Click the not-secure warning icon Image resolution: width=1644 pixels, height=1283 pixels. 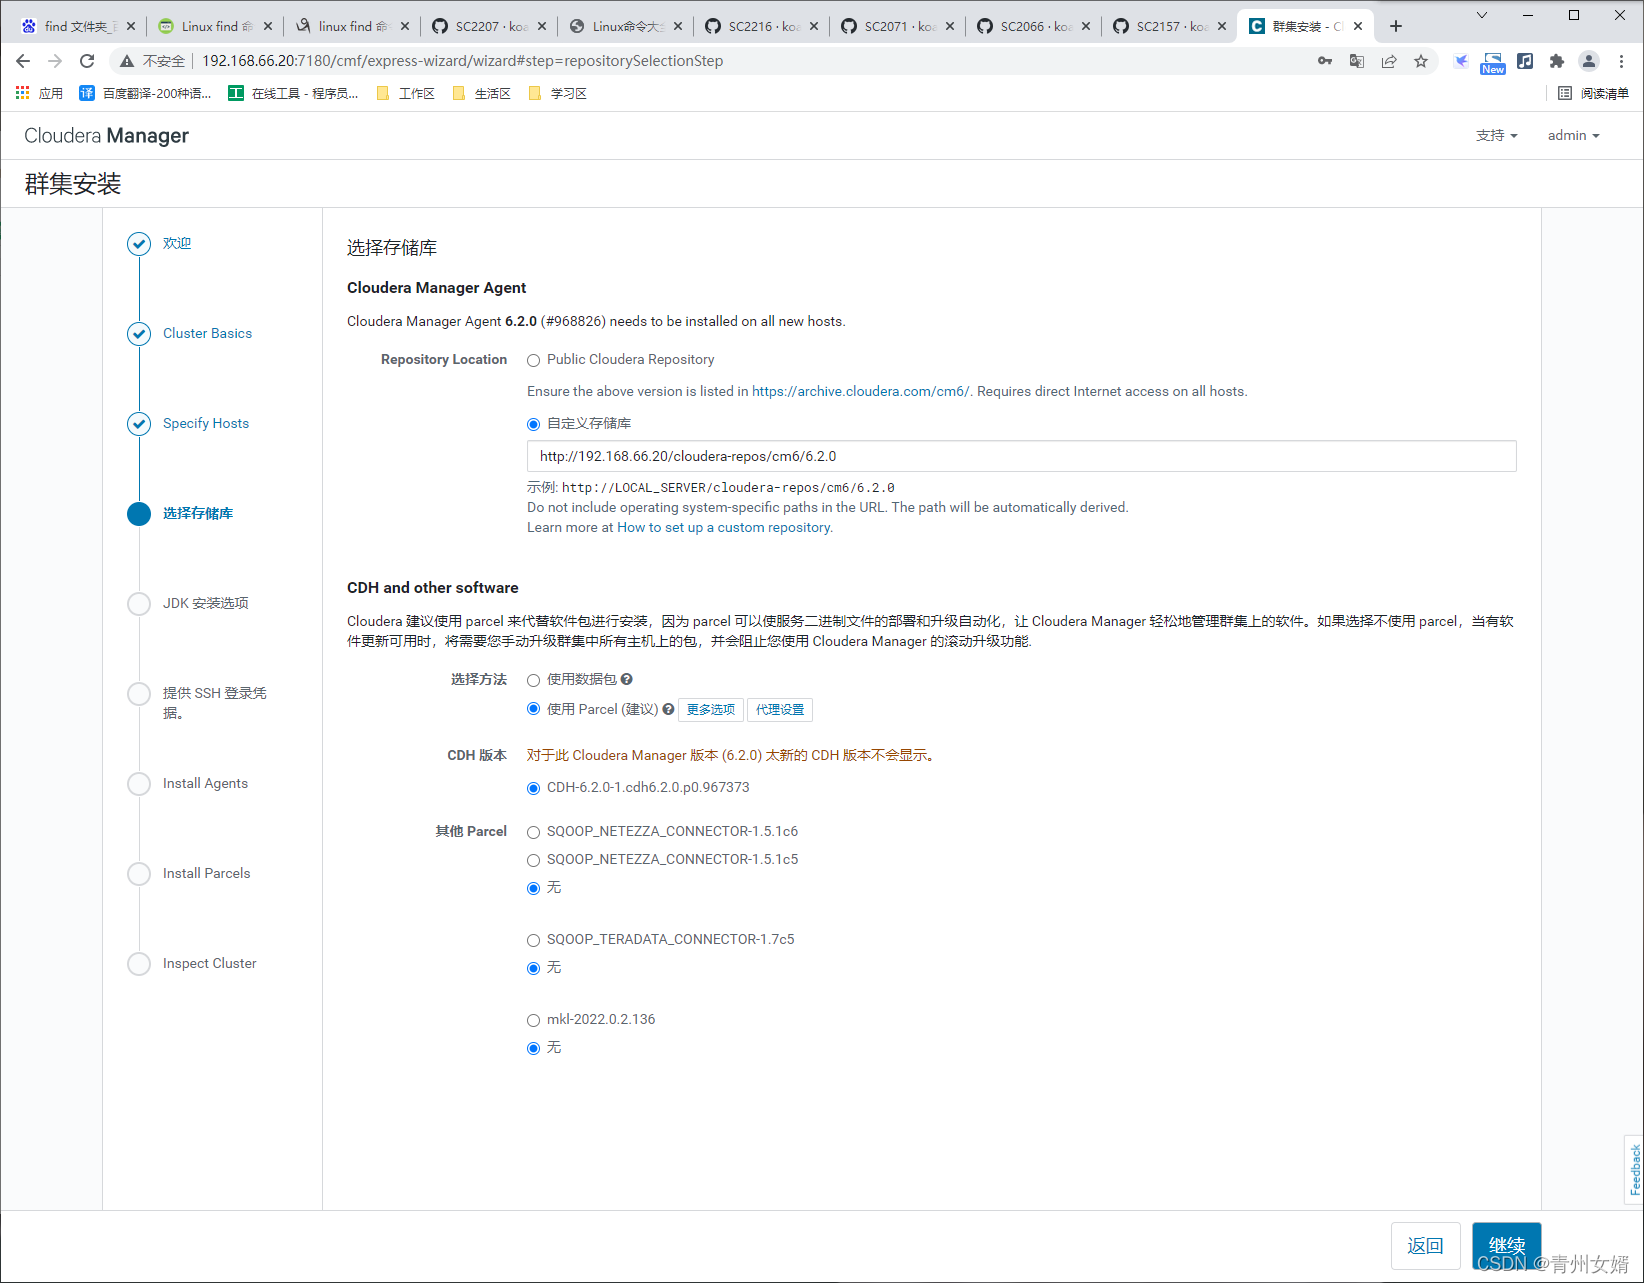pyautogui.click(x=127, y=61)
